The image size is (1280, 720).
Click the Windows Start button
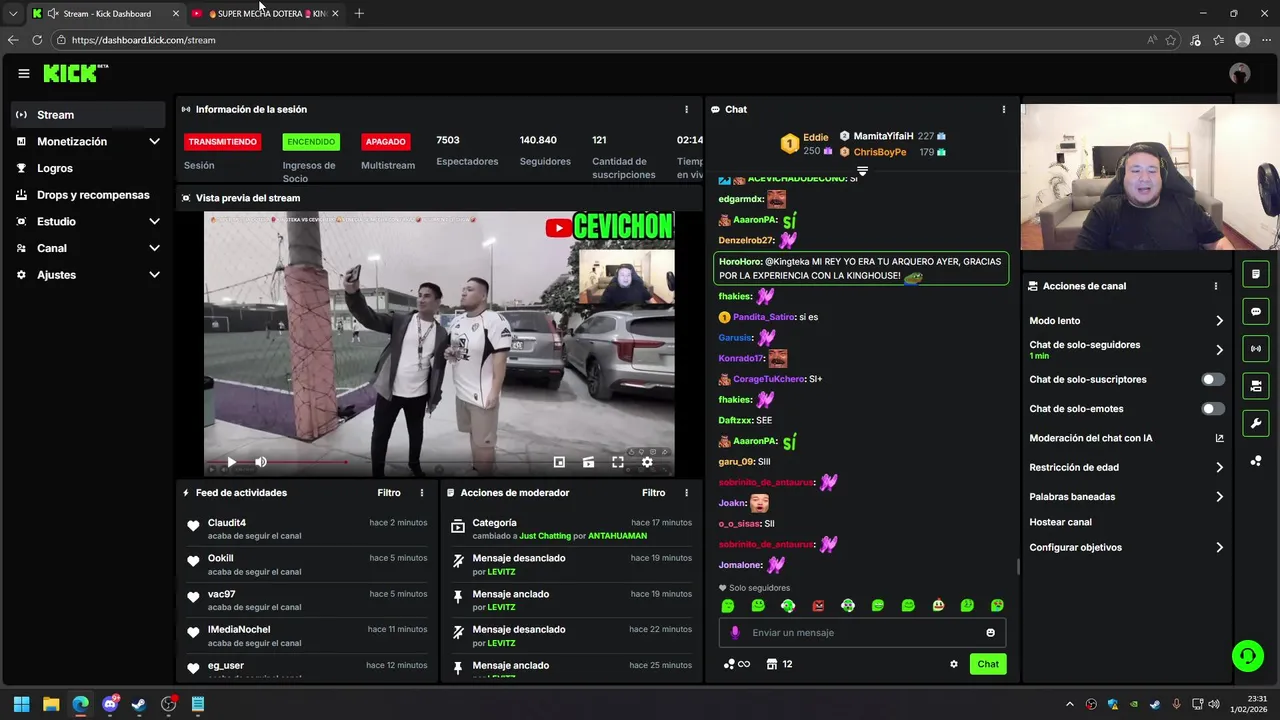coord(21,704)
